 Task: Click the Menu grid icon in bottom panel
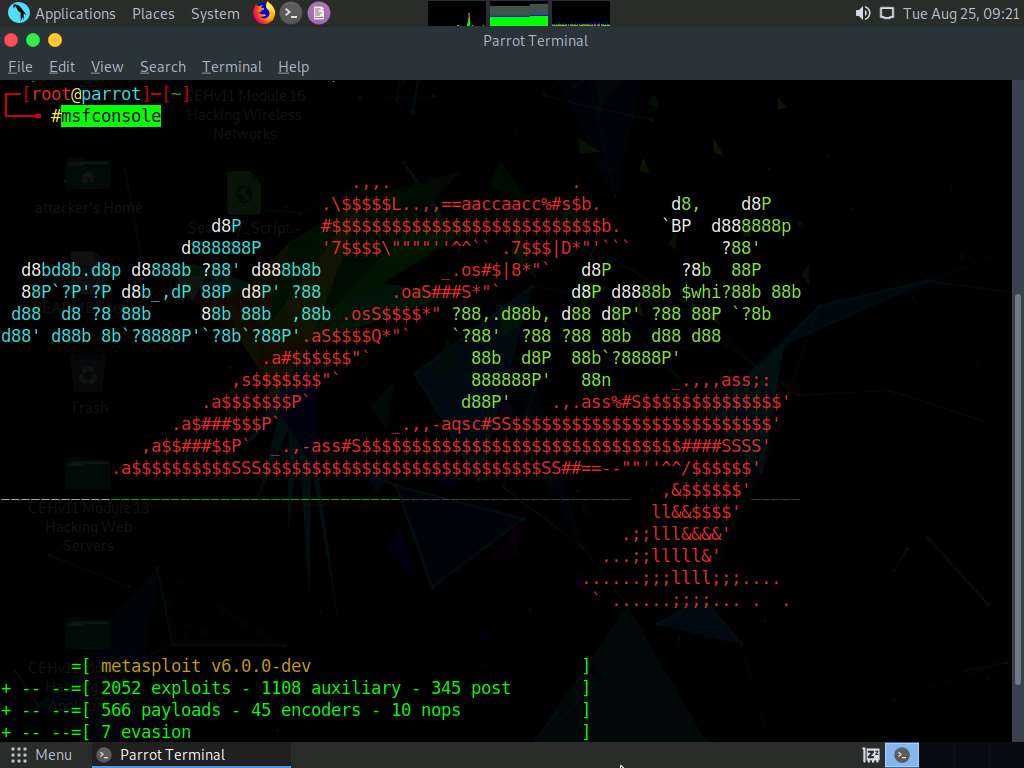click(x=19, y=755)
